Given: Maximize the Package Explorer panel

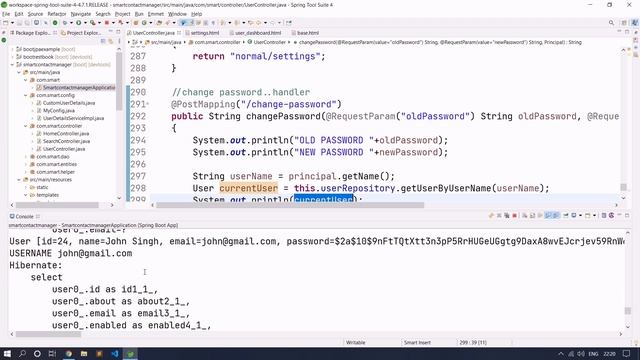Looking at the screenshot, I should [118, 32].
